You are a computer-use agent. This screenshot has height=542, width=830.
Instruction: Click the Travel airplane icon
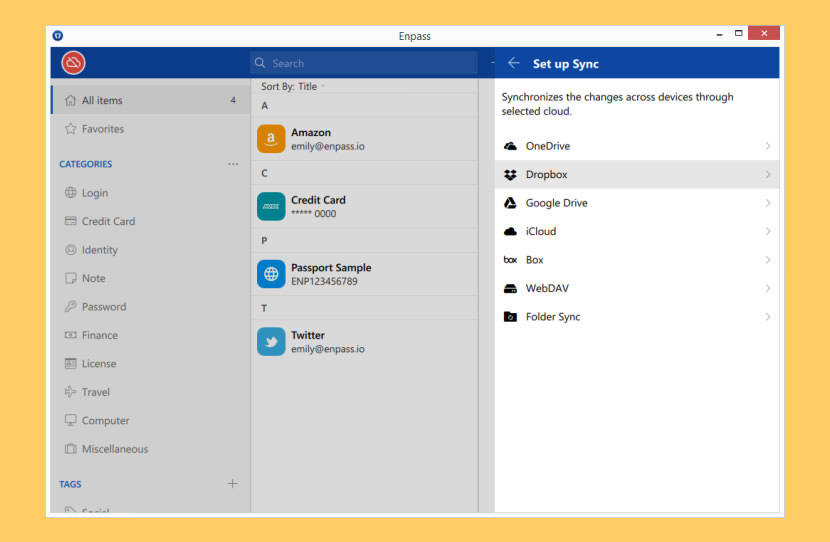[70, 392]
